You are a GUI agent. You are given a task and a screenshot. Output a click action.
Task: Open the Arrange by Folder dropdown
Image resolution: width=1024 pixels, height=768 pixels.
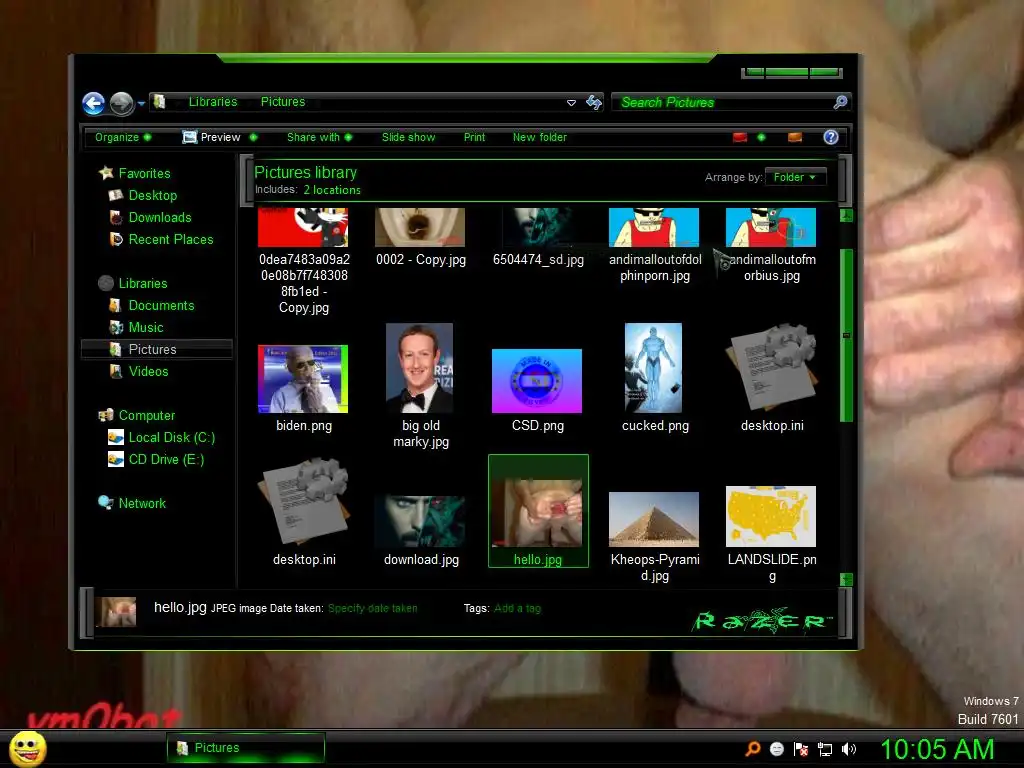click(x=795, y=177)
